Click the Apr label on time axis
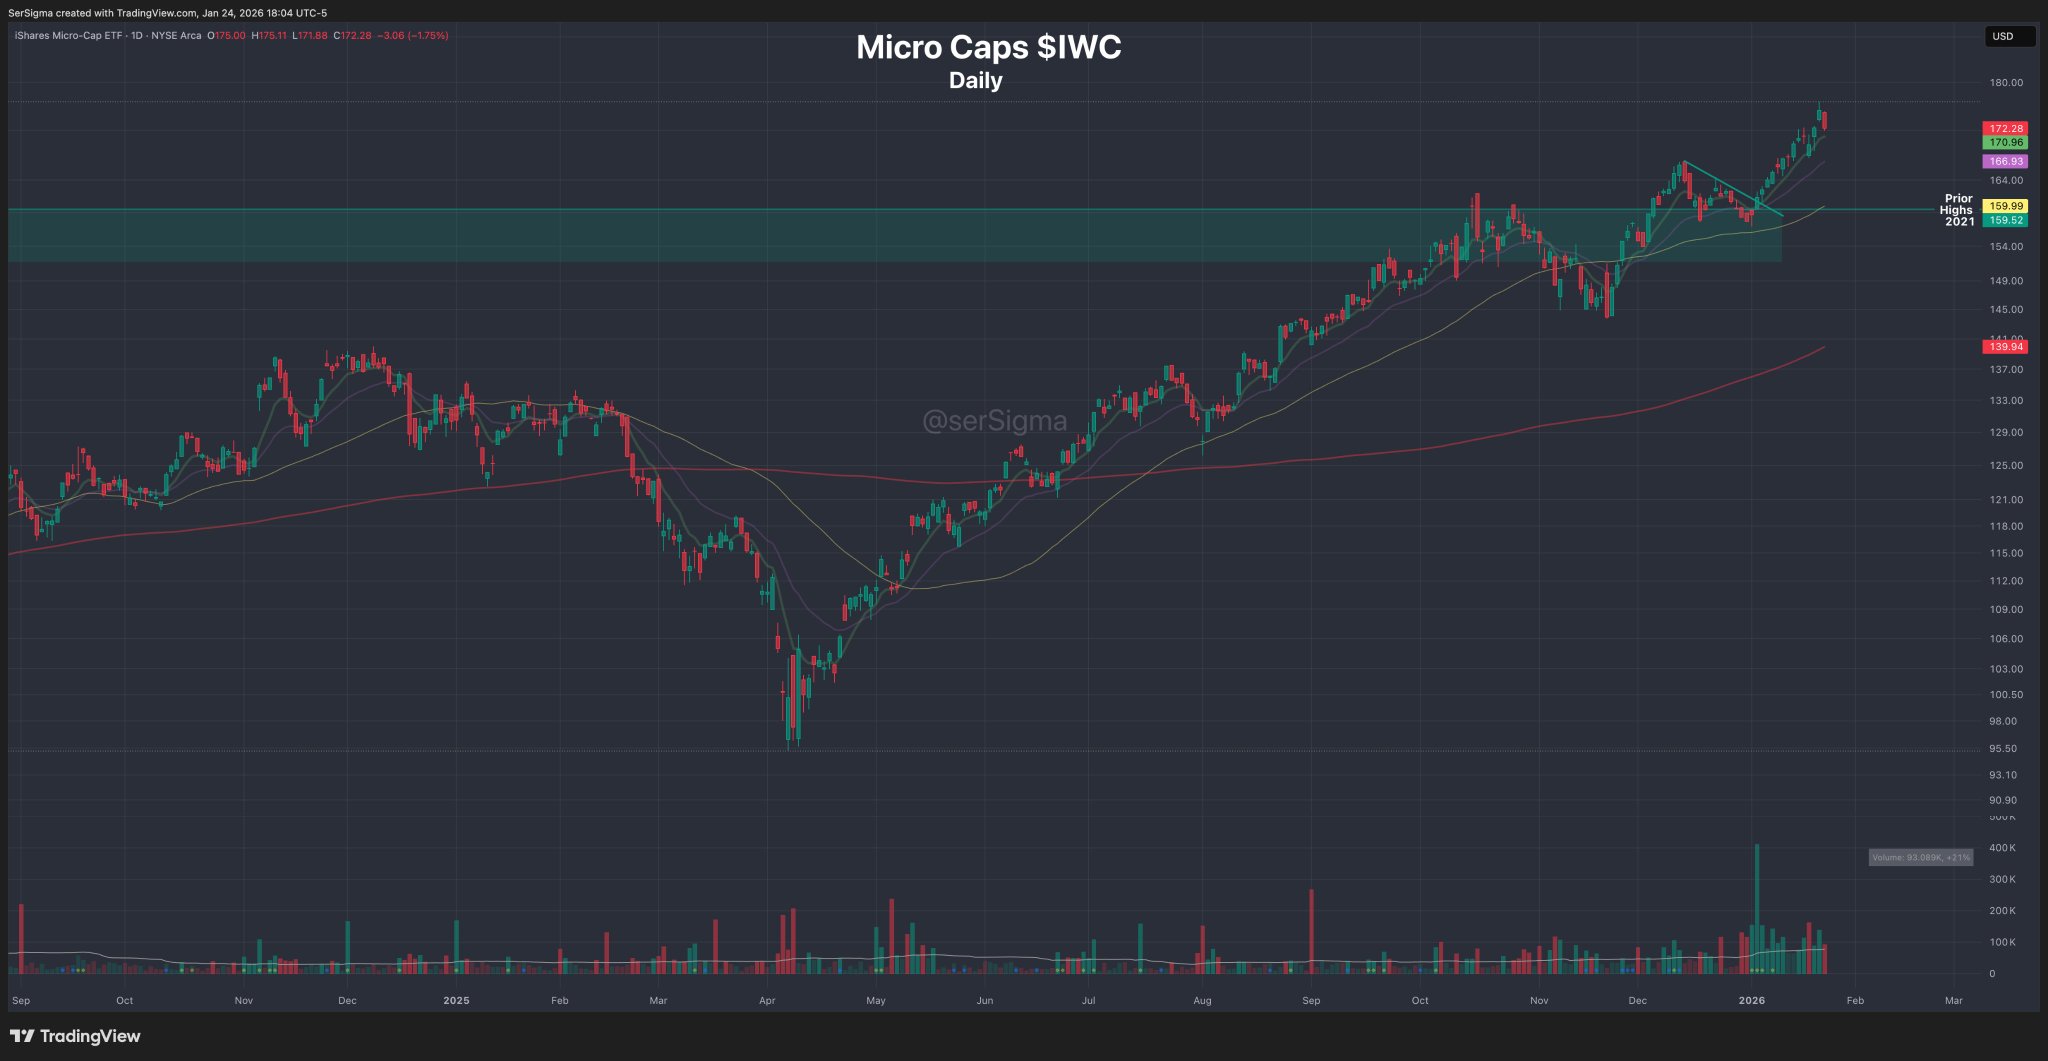Image resolution: width=2048 pixels, height=1061 pixels. [x=767, y=1000]
